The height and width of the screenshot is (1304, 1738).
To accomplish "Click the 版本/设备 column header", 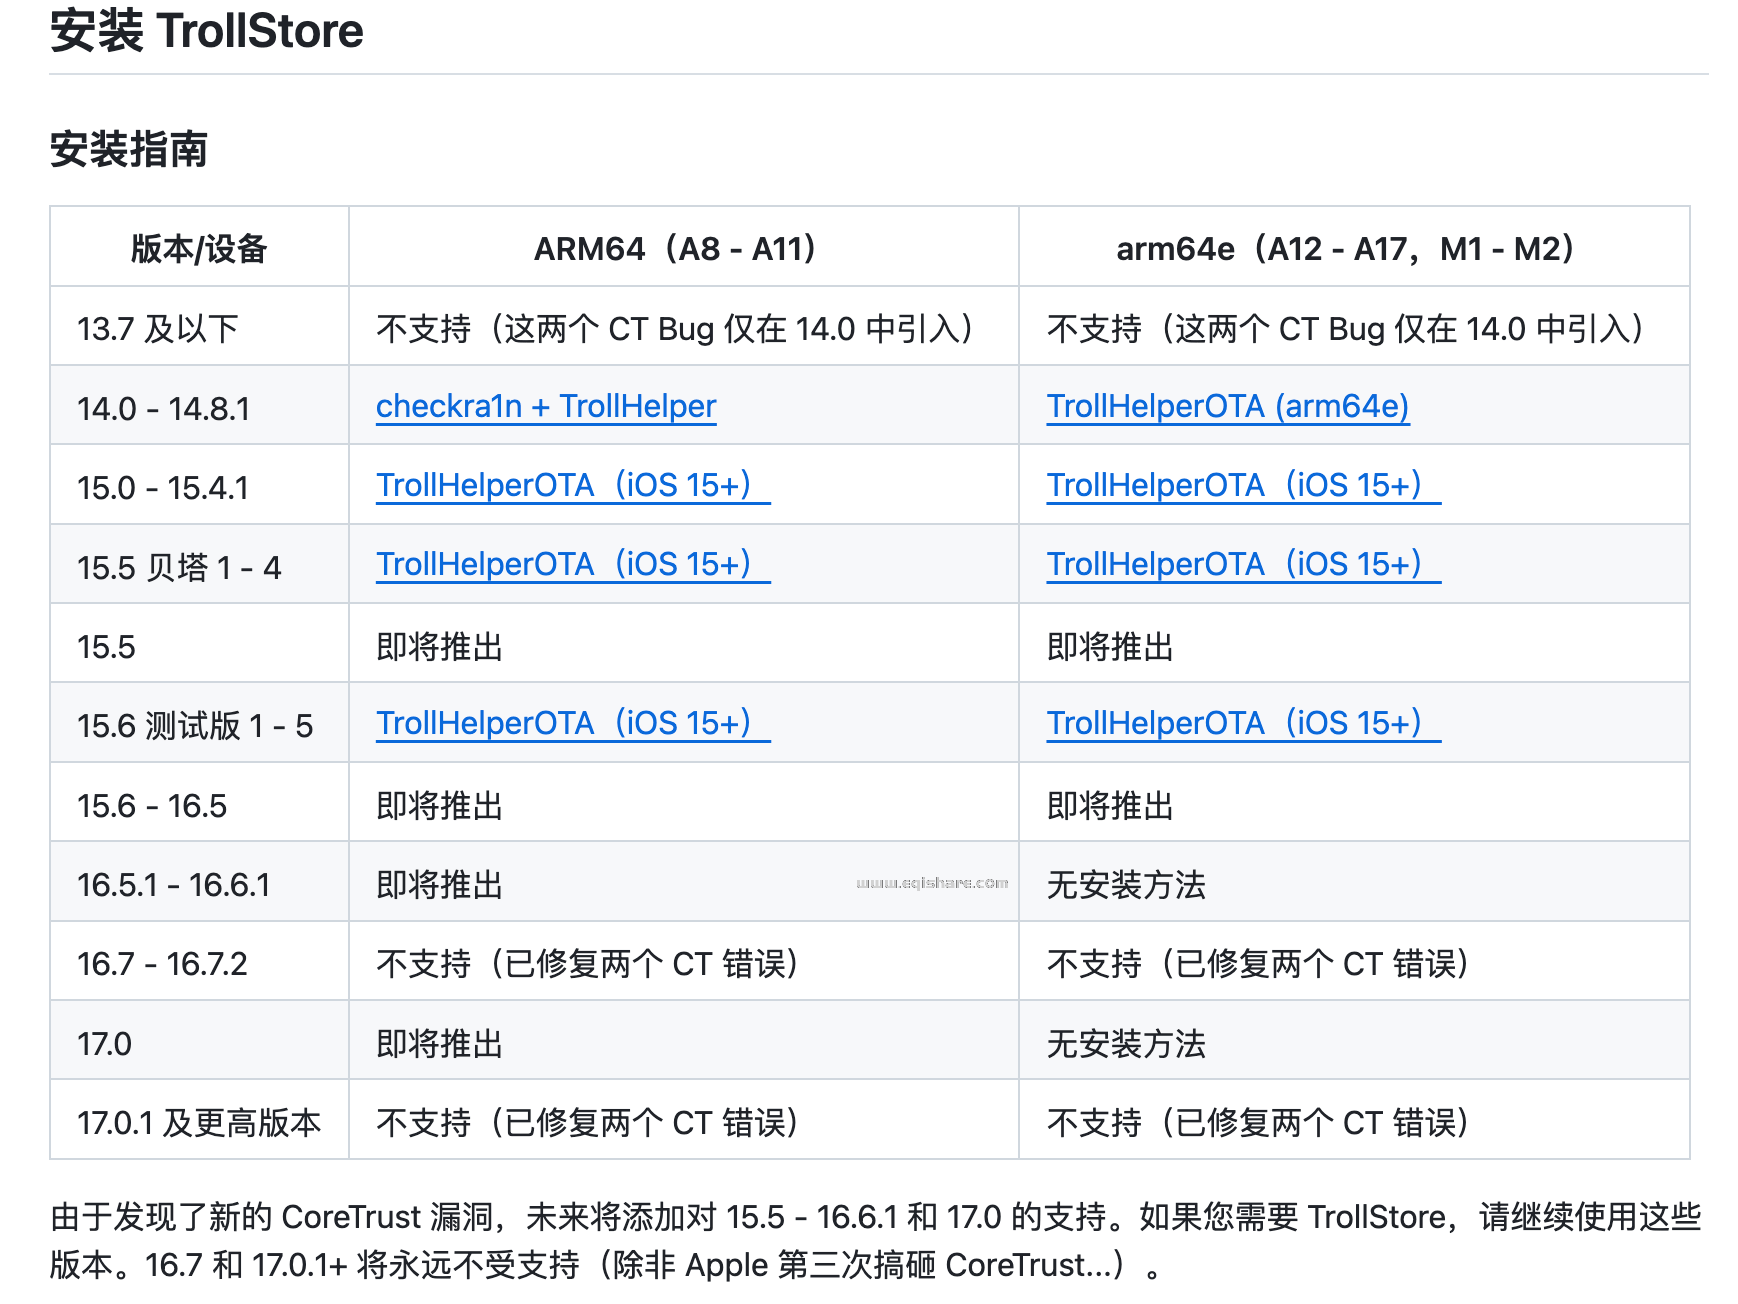I will [x=199, y=248].
